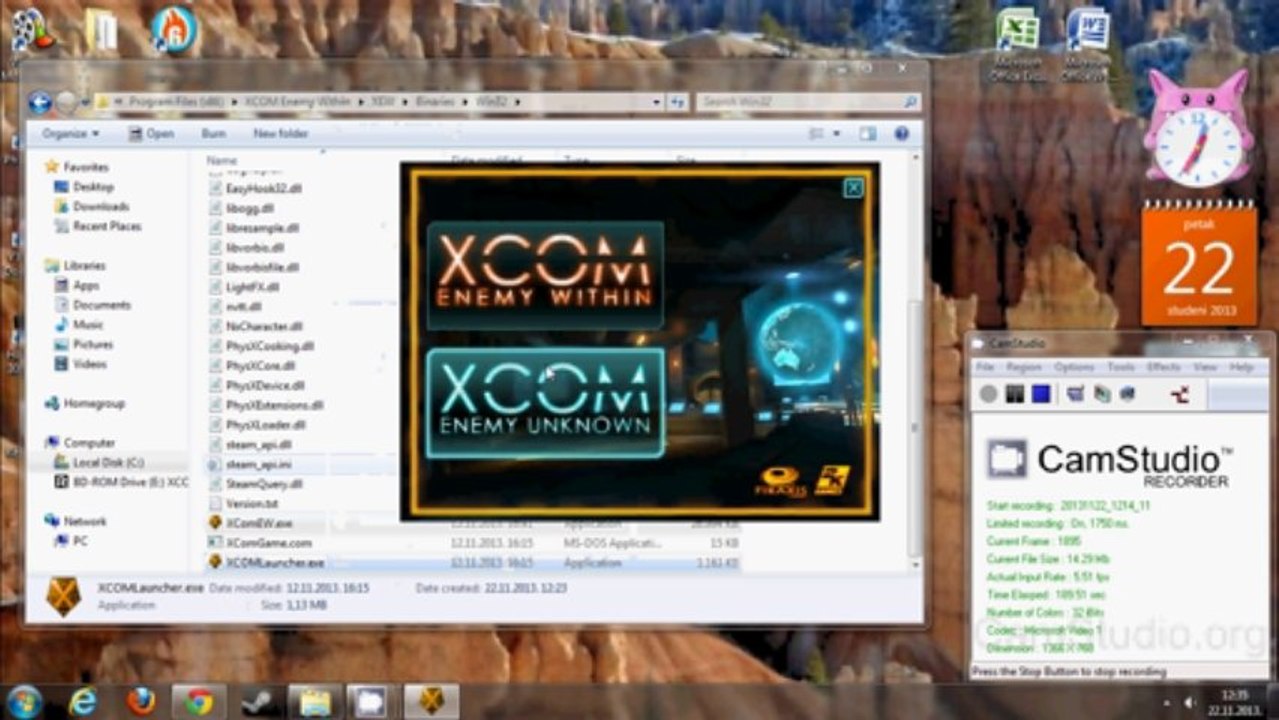Open Google Chrome from taskbar

click(199, 702)
